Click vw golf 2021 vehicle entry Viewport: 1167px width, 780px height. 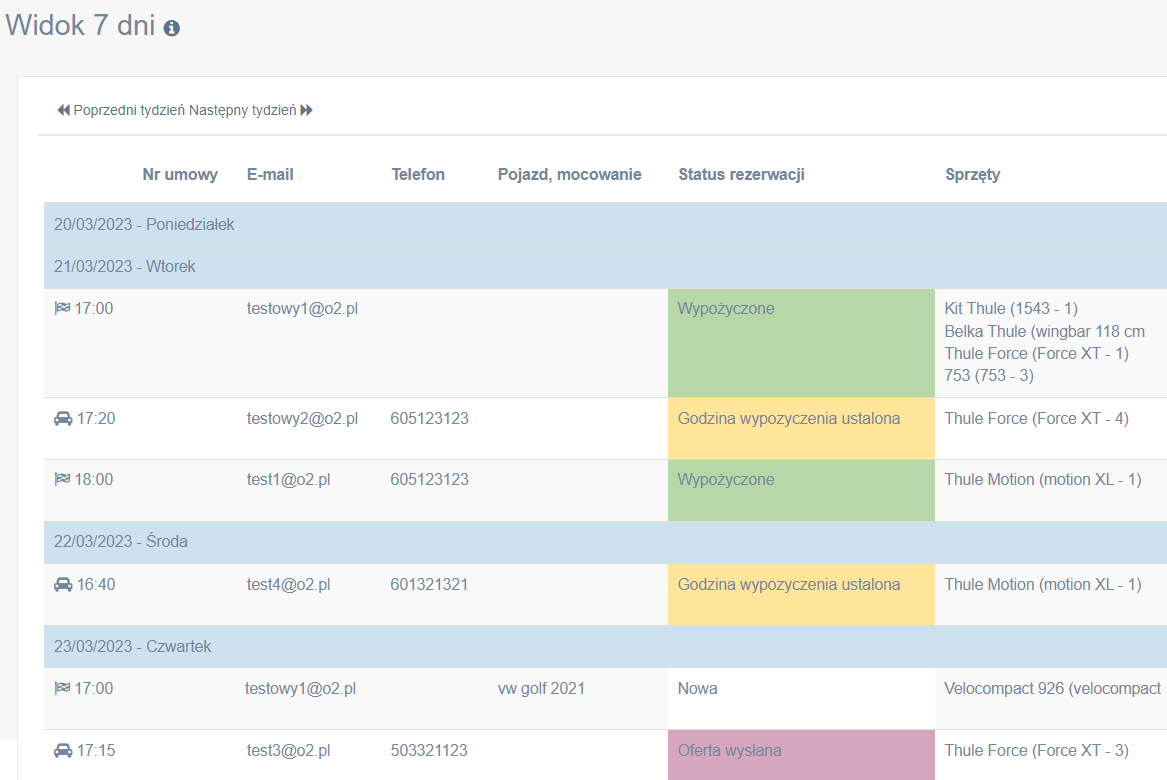point(541,688)
